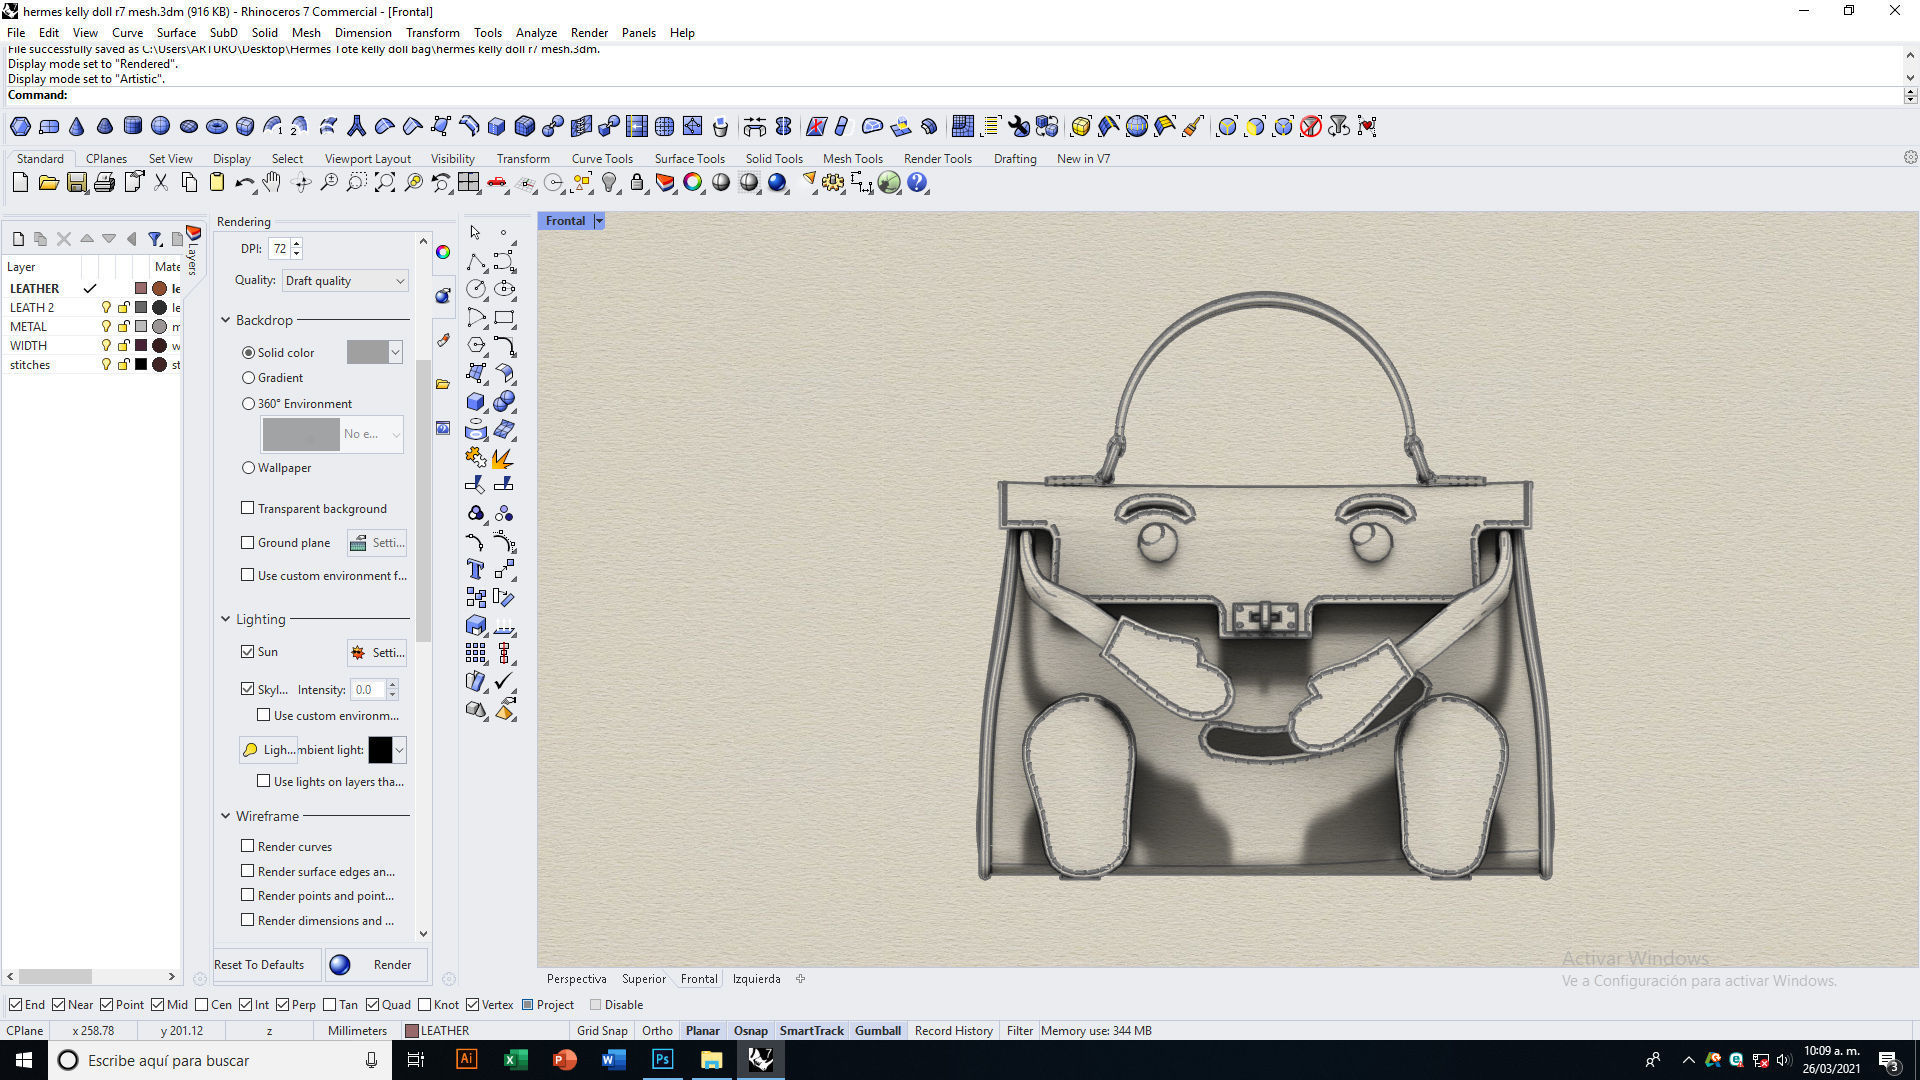1920x1080 pixels.
Task: Click the LEATHER layer color swatch
Action: tap(141, 289)
